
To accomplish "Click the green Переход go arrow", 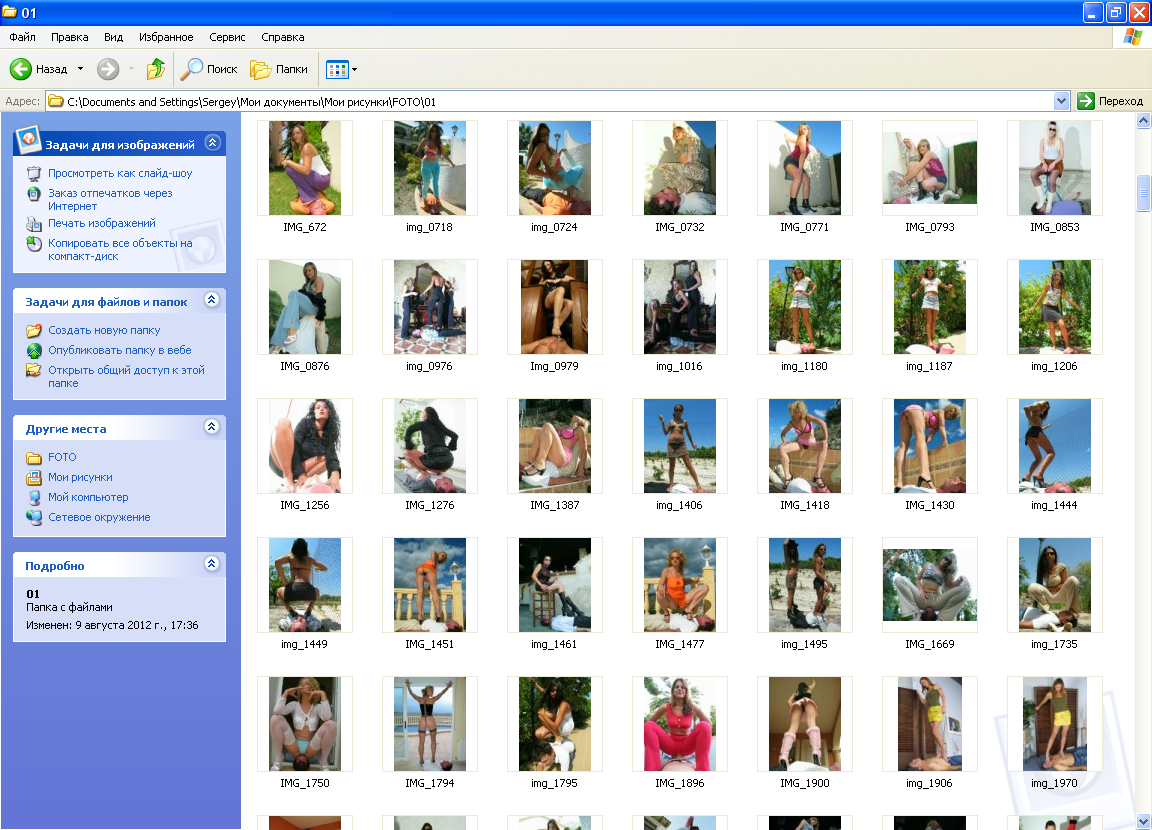I will pyautogui.click(x=1085, y=101).
